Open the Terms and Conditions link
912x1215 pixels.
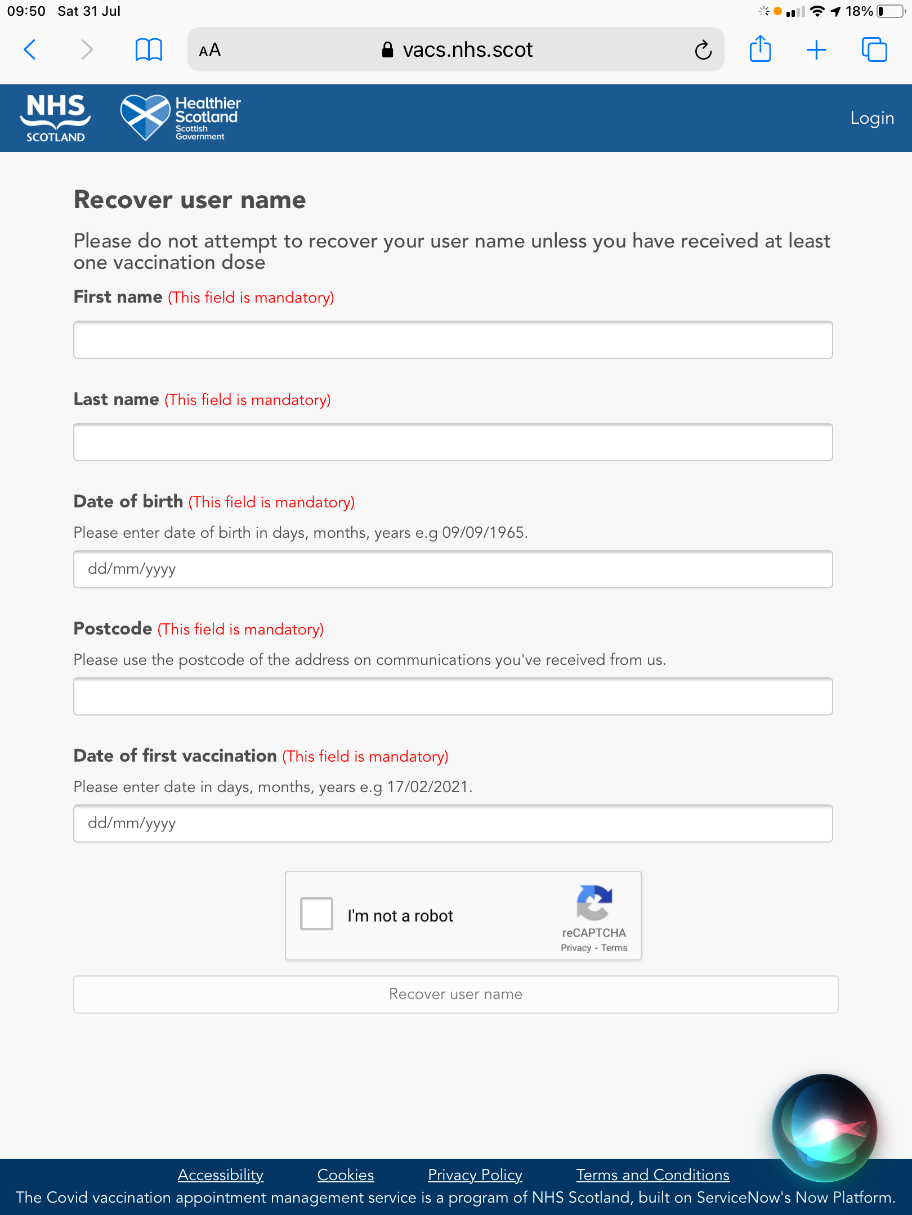tap(653, 1175)
